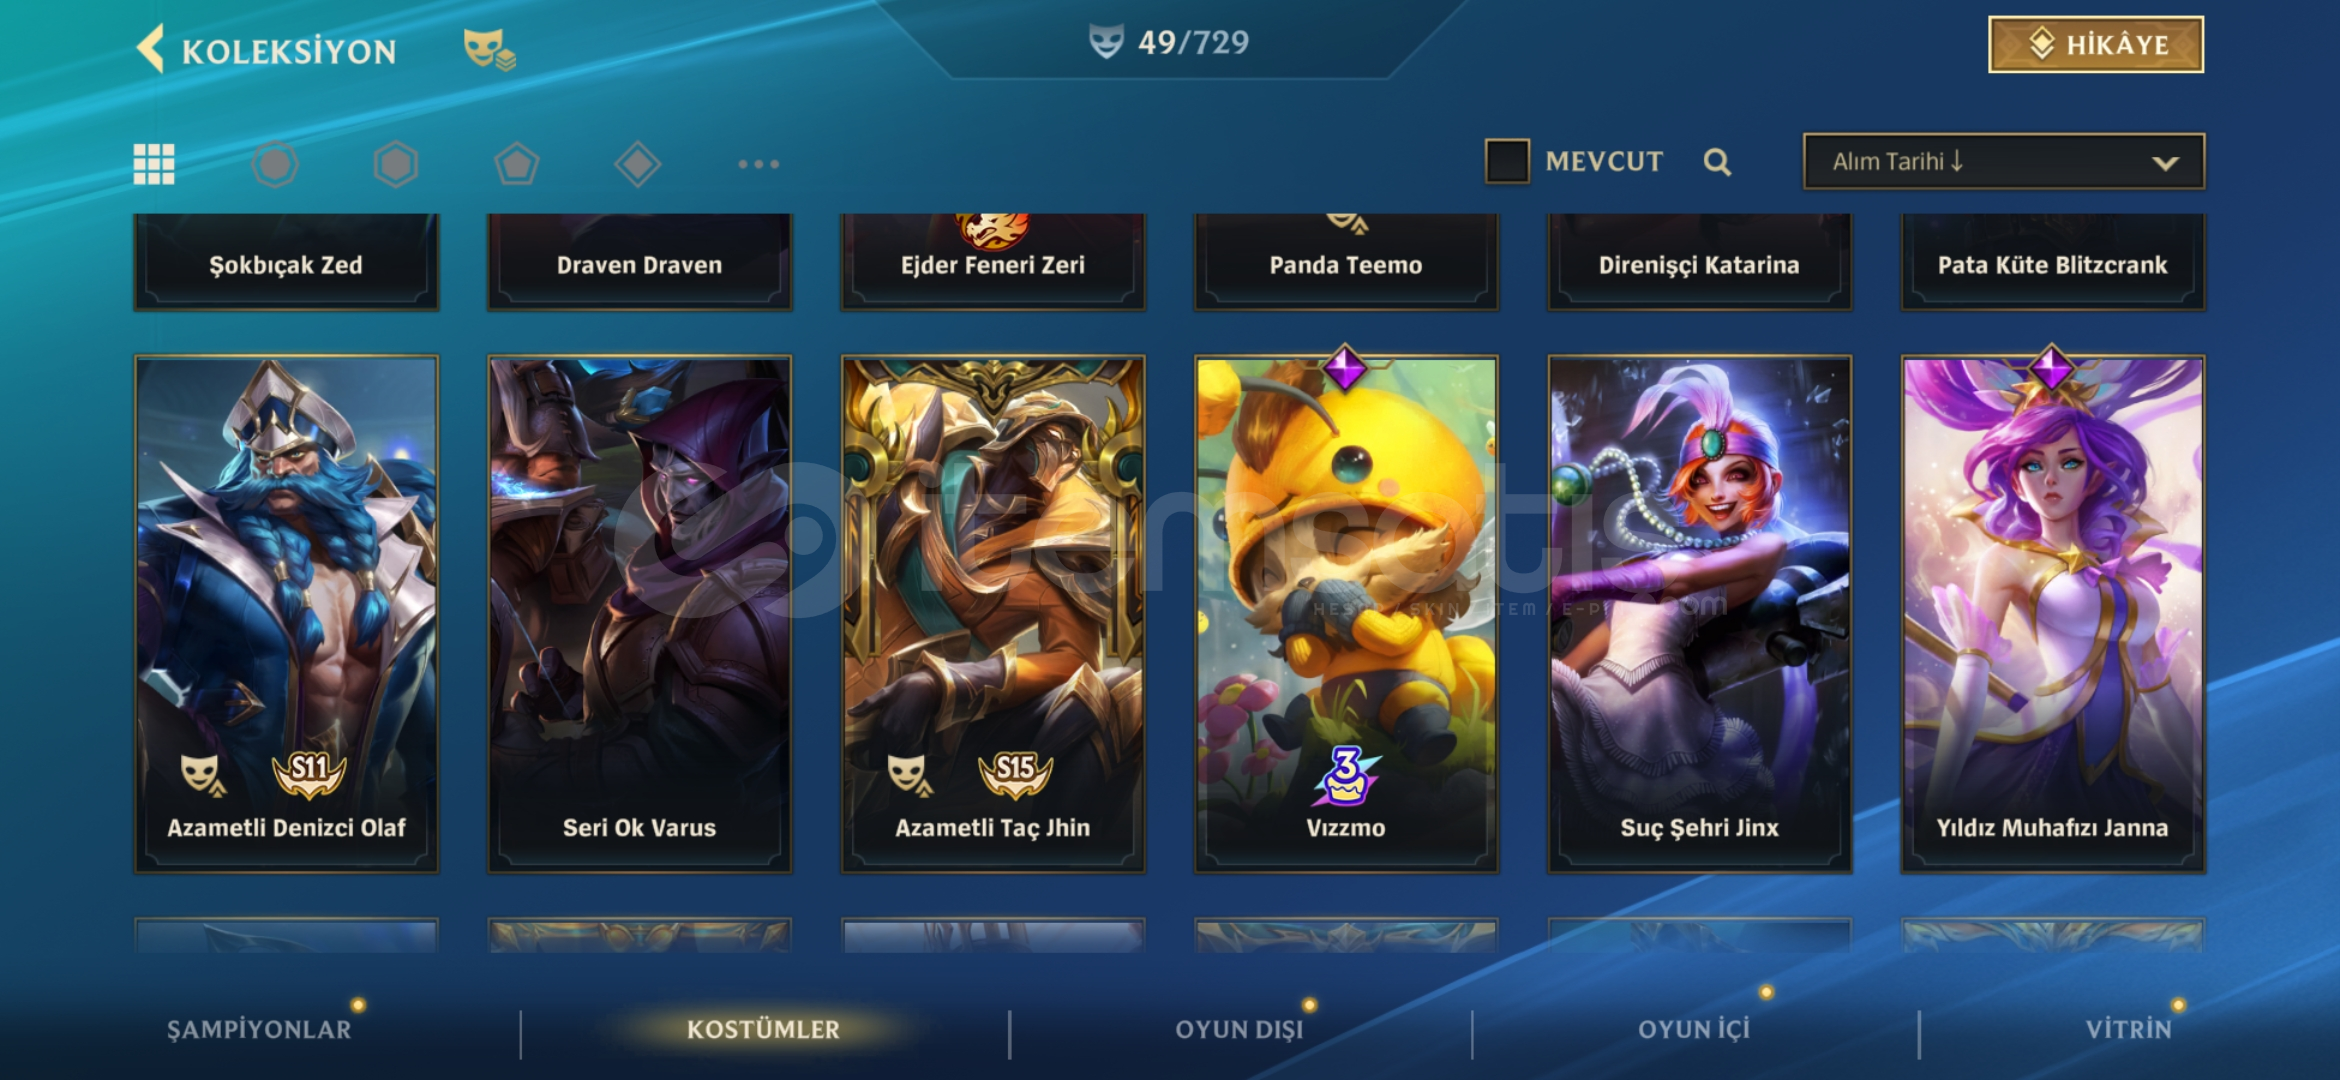
Task: Open the search magnifier icon
Action: coord(1717,162)
